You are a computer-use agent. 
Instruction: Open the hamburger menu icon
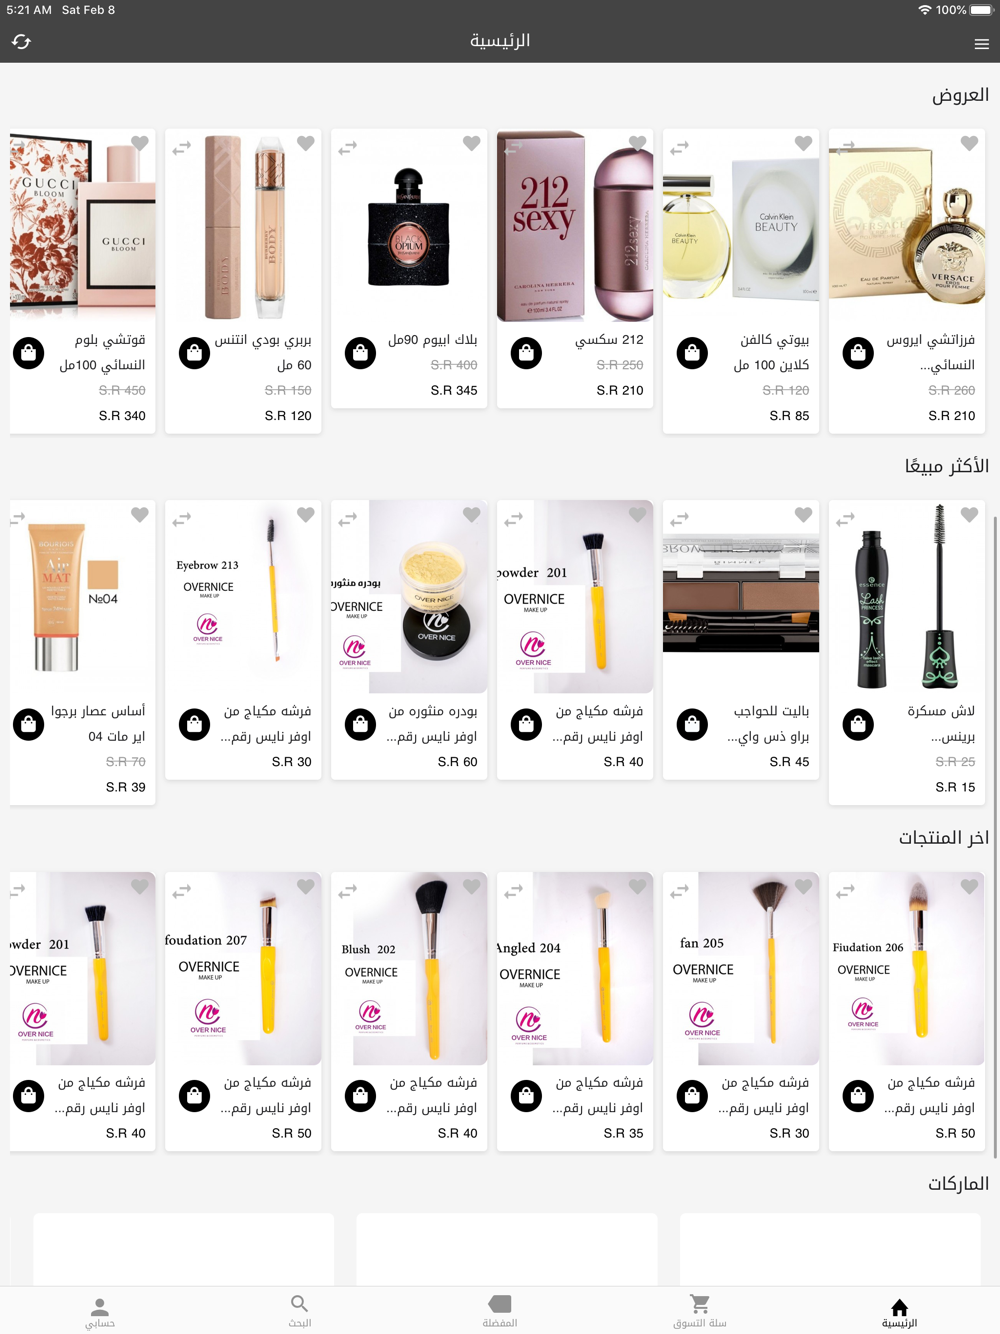pos(981,44)
